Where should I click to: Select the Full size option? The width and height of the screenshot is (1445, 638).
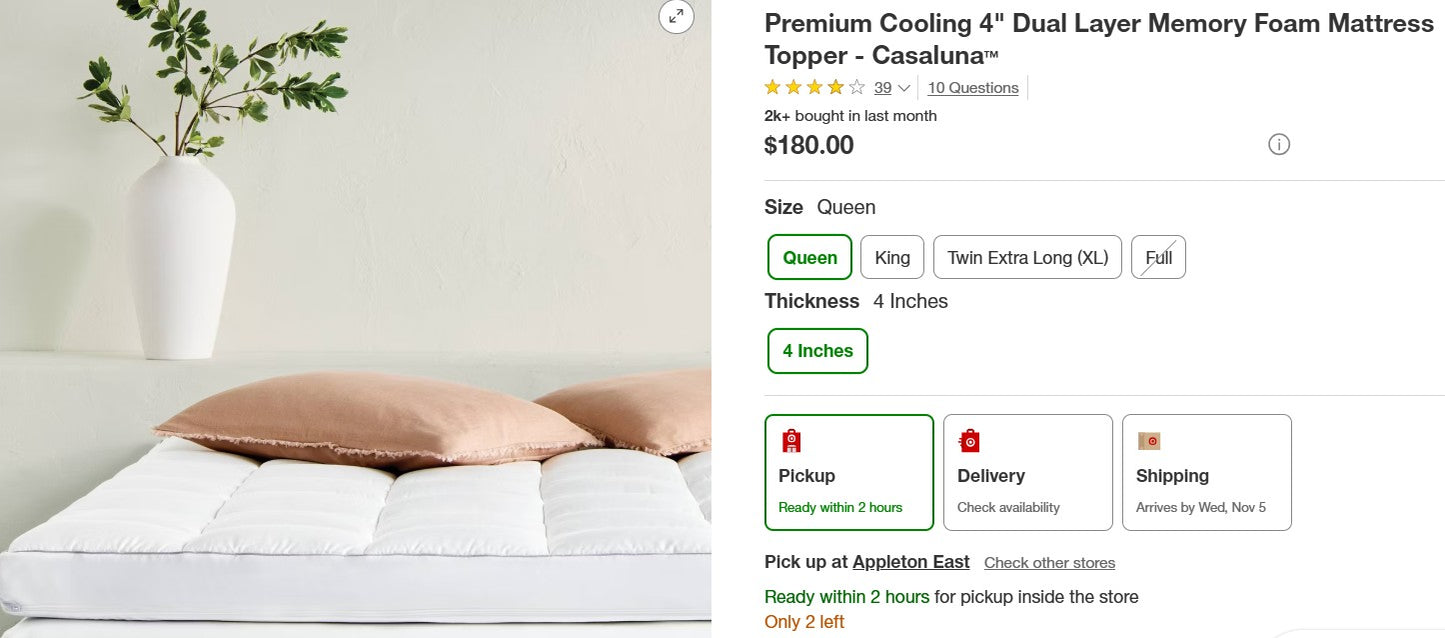tap(1157, 257)
